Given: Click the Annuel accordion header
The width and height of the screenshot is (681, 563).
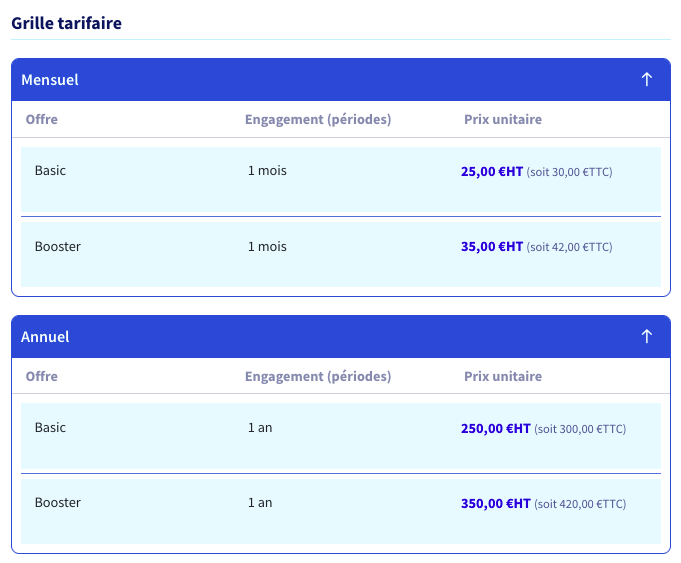Looking at the screenshot, I should (x=341, y=336).
